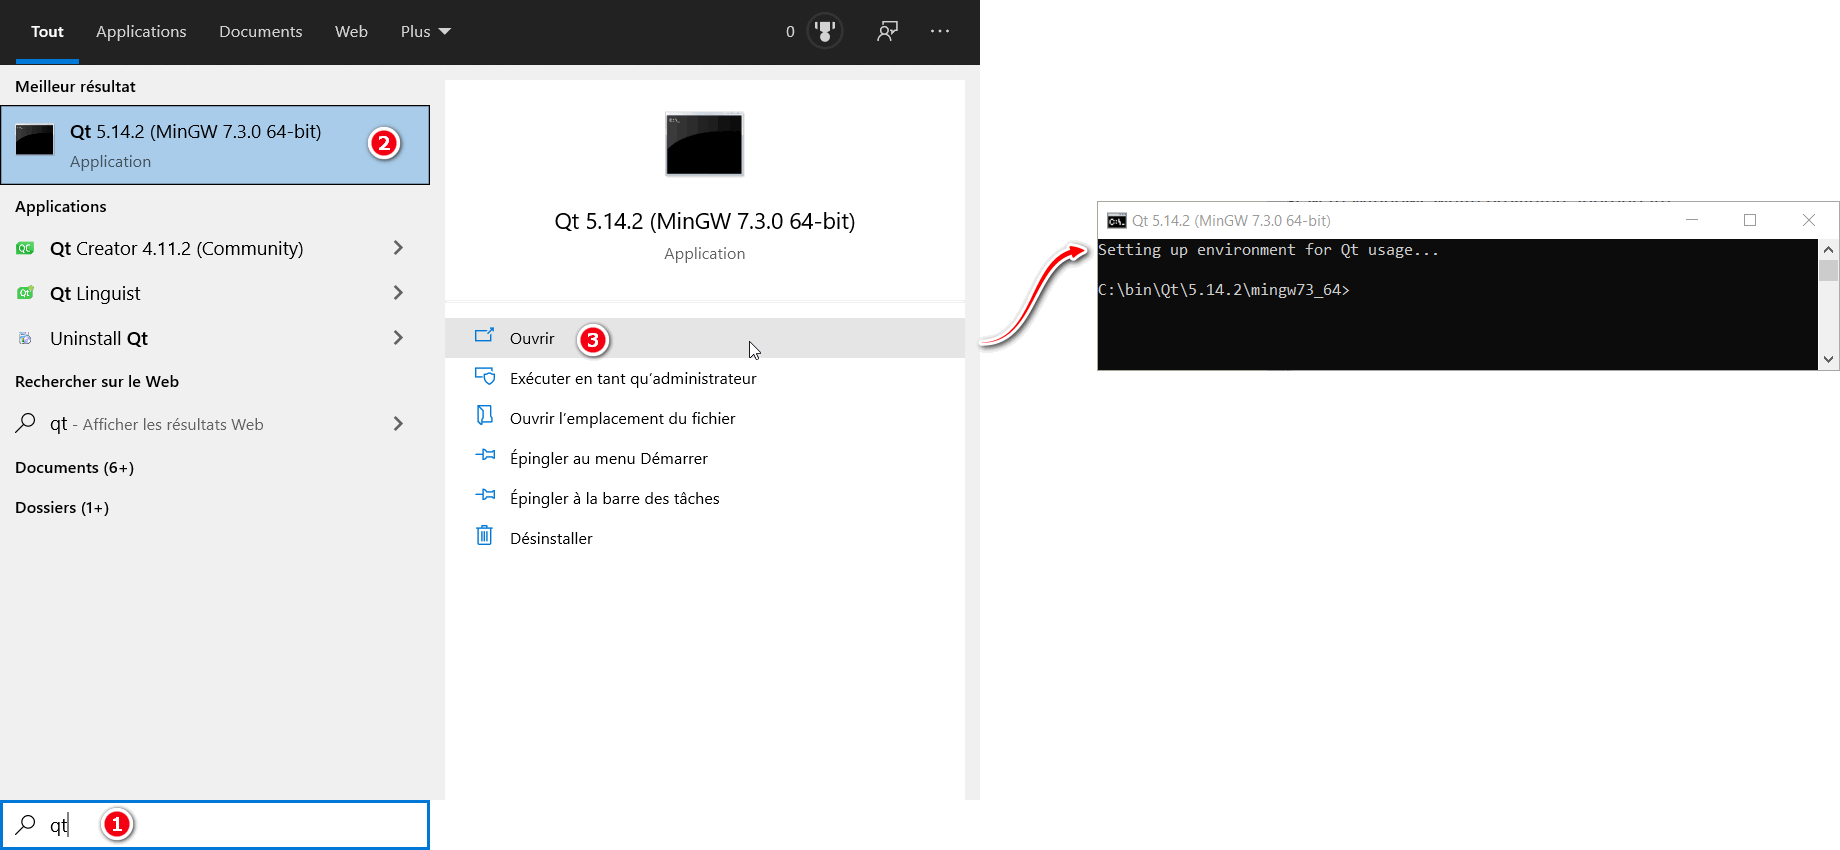
Task: Switch to the Documents tab
Action: point(260,31)
